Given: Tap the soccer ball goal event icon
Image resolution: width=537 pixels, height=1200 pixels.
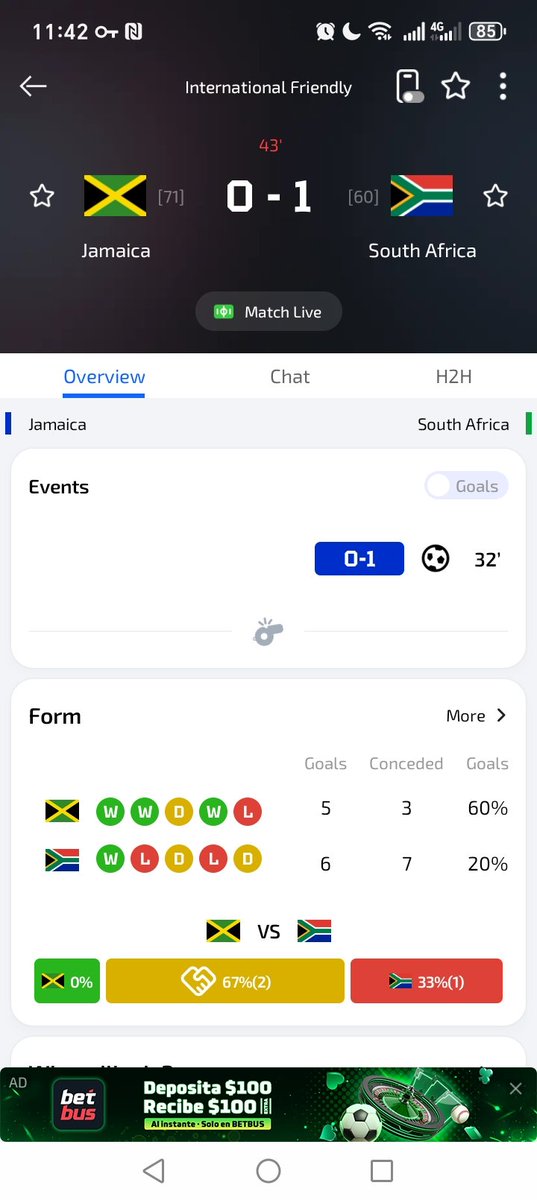Looking at the screenshot, I should coord(435,559).
